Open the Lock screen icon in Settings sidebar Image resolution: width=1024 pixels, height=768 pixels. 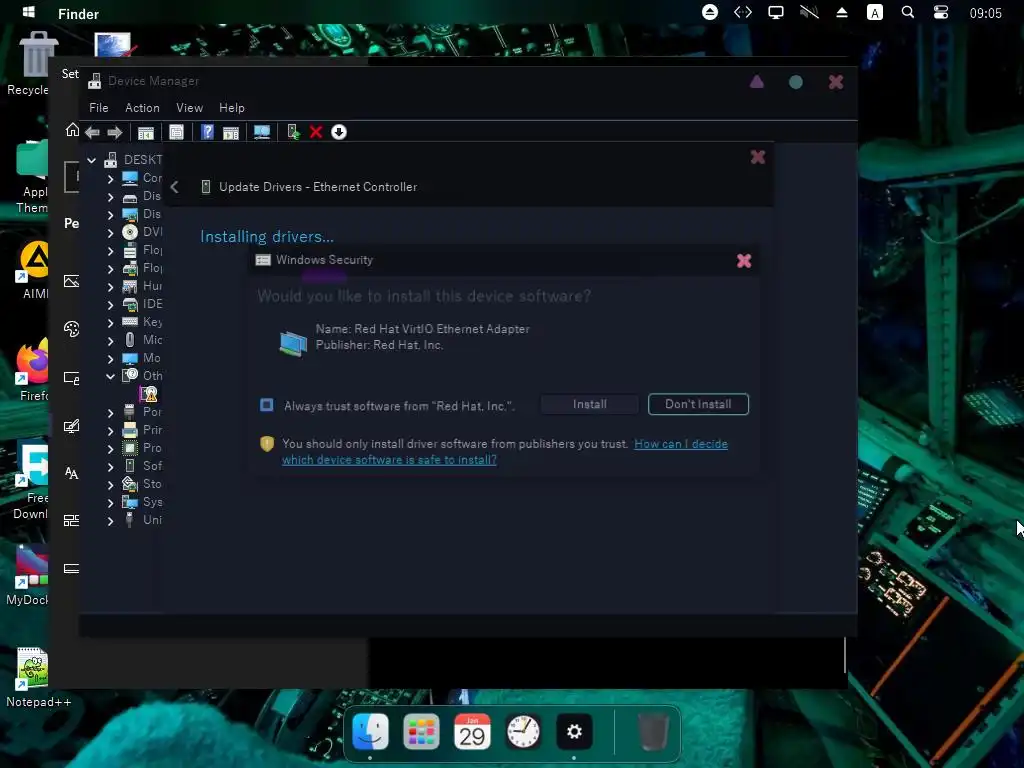pos(71,377)
